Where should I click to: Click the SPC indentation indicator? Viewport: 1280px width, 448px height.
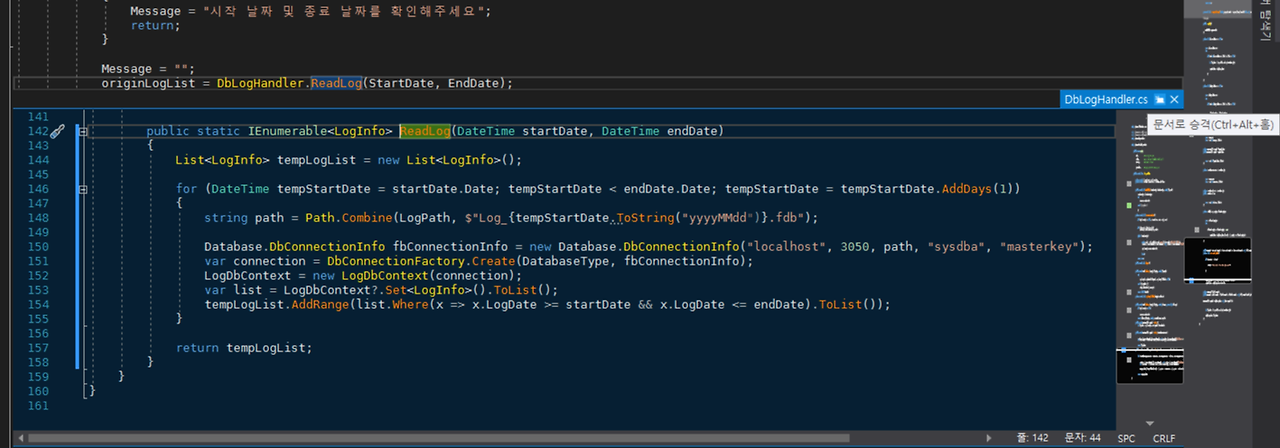point(1126,438)
